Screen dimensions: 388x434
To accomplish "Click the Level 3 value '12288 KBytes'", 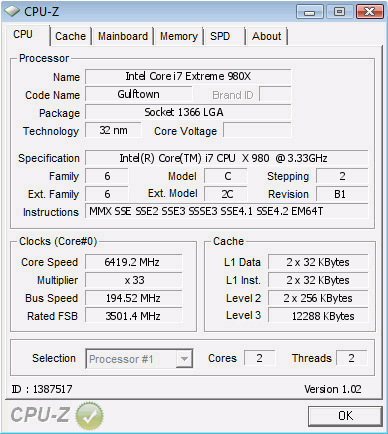I will click(x=318, y=316).
